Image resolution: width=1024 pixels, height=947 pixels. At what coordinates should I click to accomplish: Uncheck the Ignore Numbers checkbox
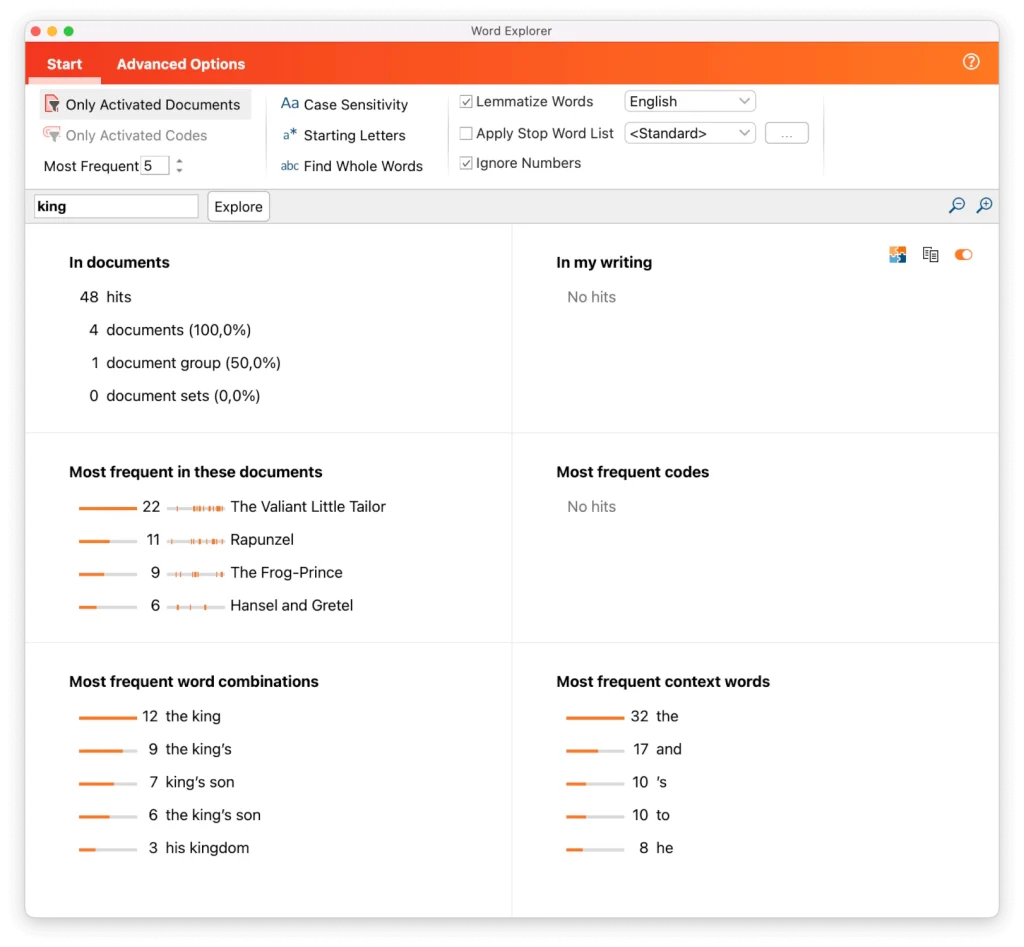466,163
